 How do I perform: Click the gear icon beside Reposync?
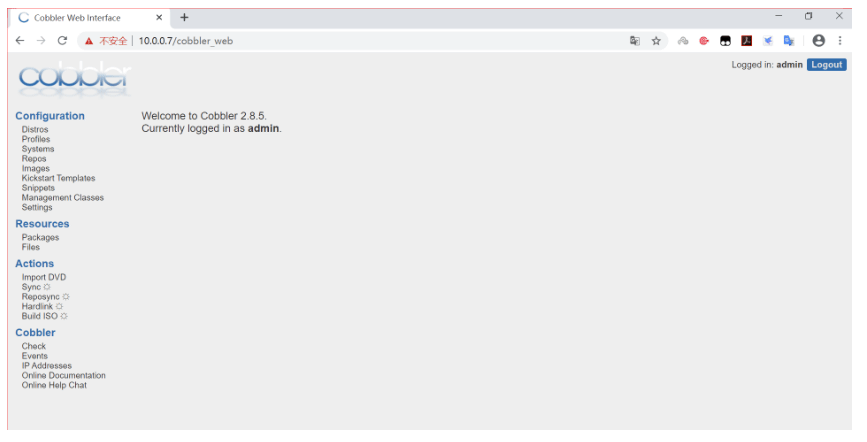(x=66, y=297)
